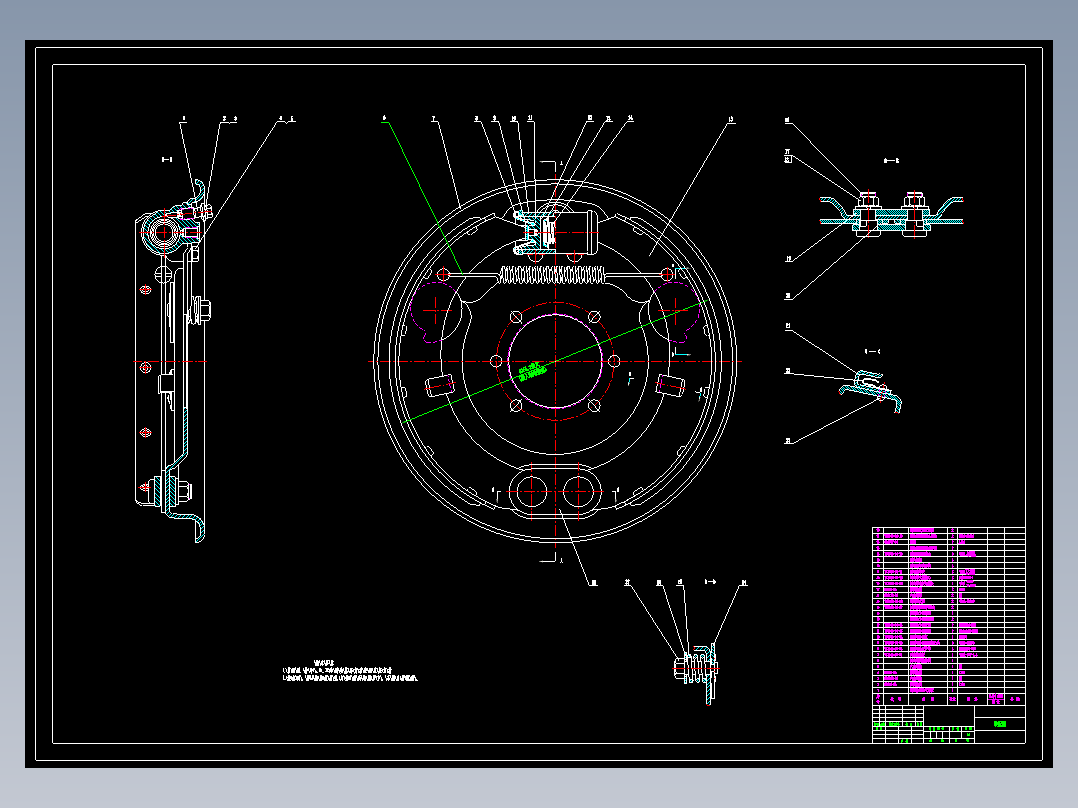
Task: Click the coiled return spring in the brake drum
Action: point(553,275)
